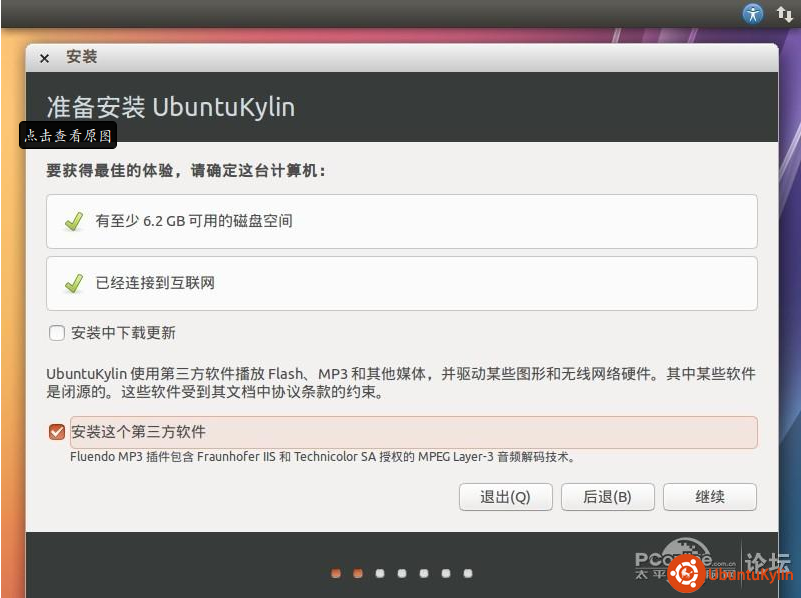
Task: Click 继续 to proceed with installation
Action: (709, 497)
